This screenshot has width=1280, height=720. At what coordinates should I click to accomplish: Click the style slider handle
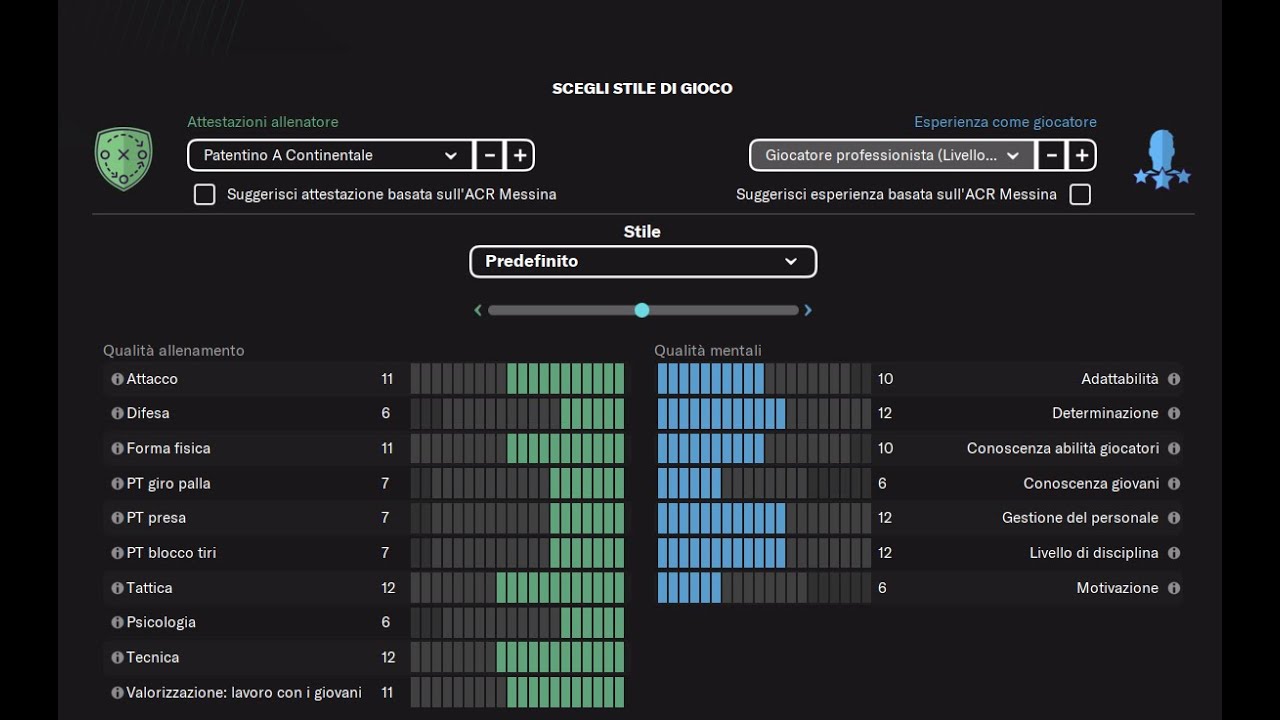click(642, 310)
